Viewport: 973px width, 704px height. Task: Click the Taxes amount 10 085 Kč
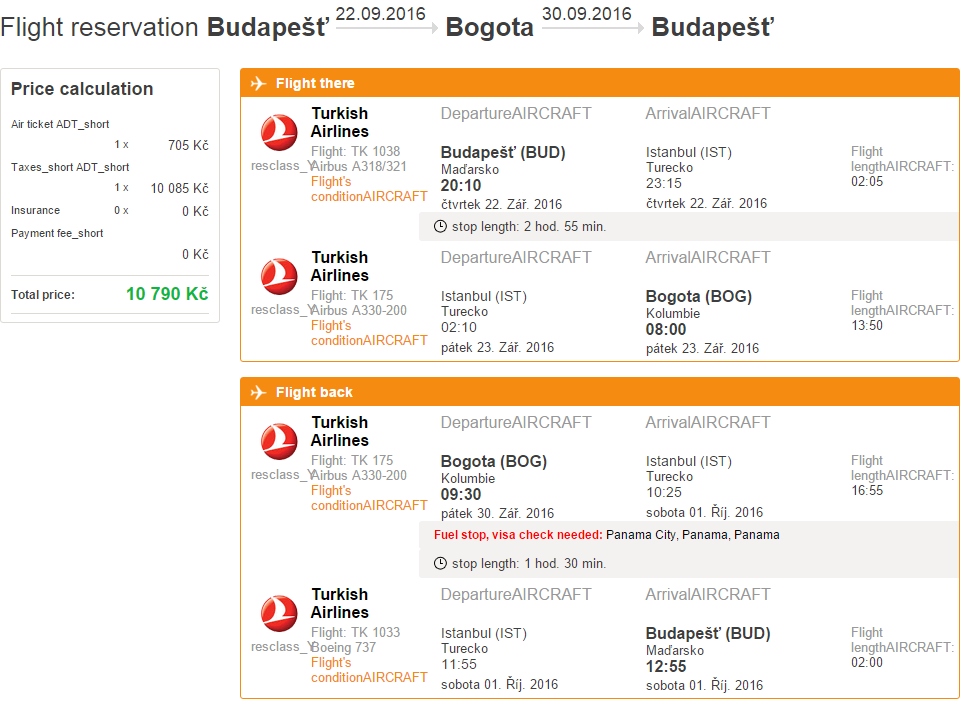click(179, 188)
